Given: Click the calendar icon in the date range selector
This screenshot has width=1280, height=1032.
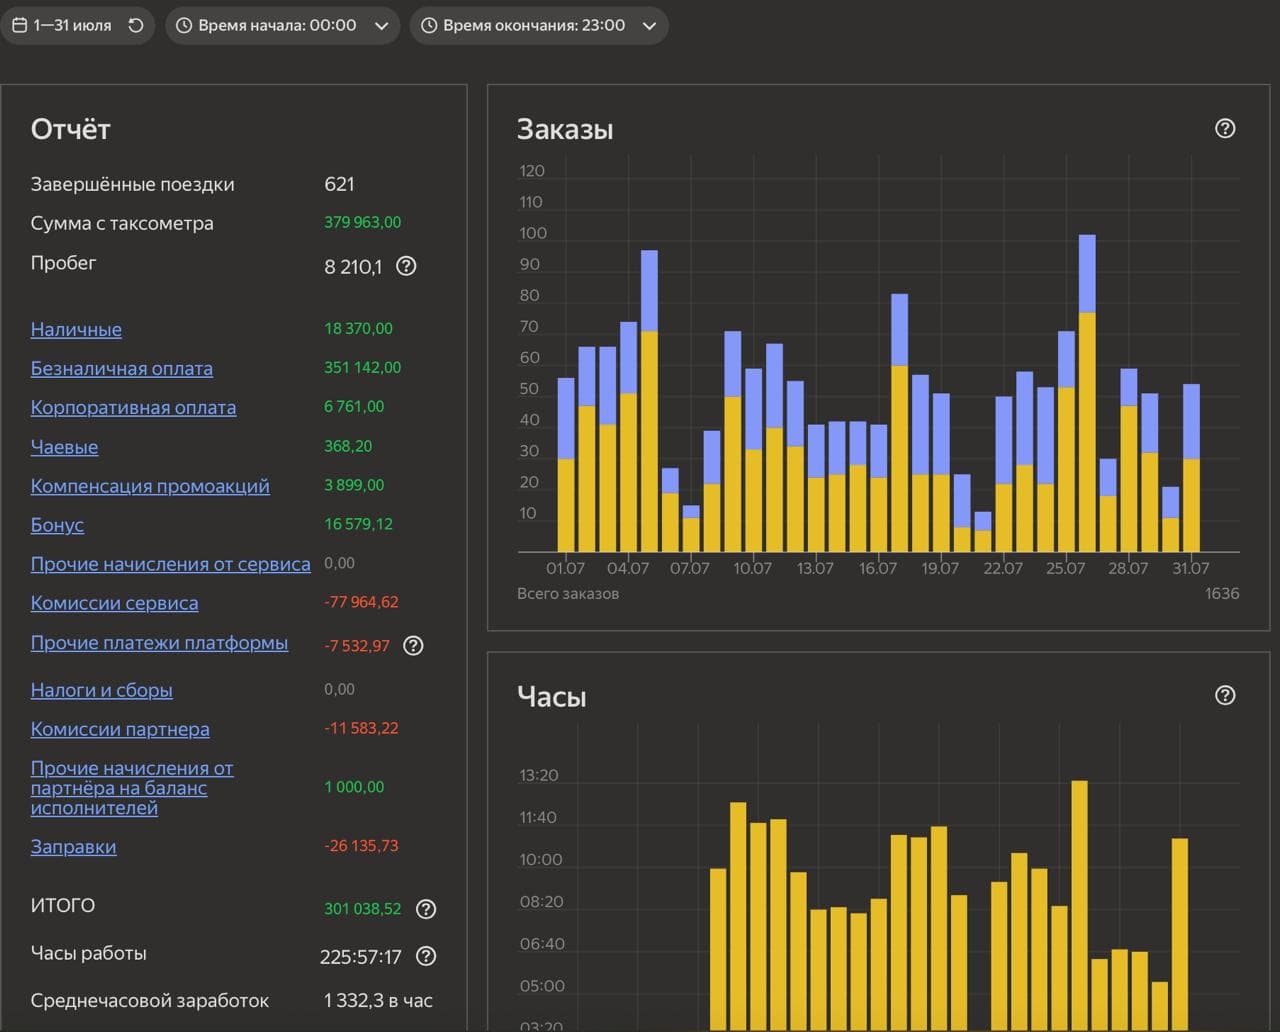Looking at the screenshot, I should tap(20, 26).
